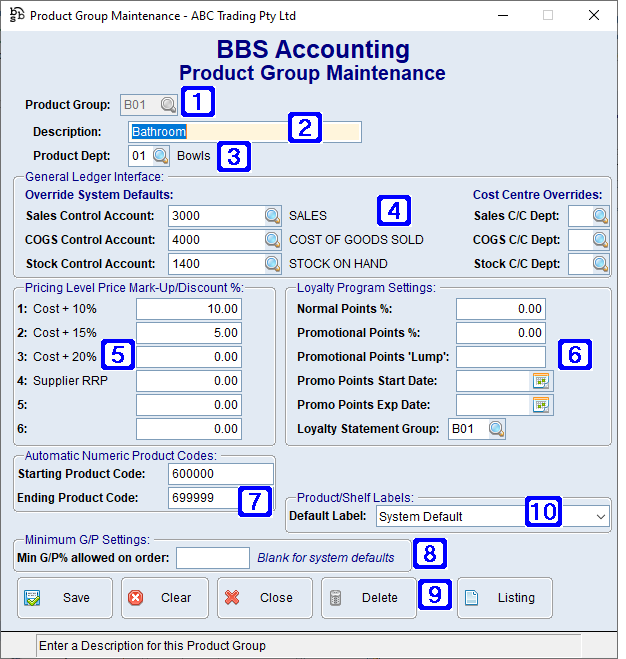The height and width of the screenshot is (659, 626).
Task: Search COGS Control Account lookup icon
Action: pos(272,240)
